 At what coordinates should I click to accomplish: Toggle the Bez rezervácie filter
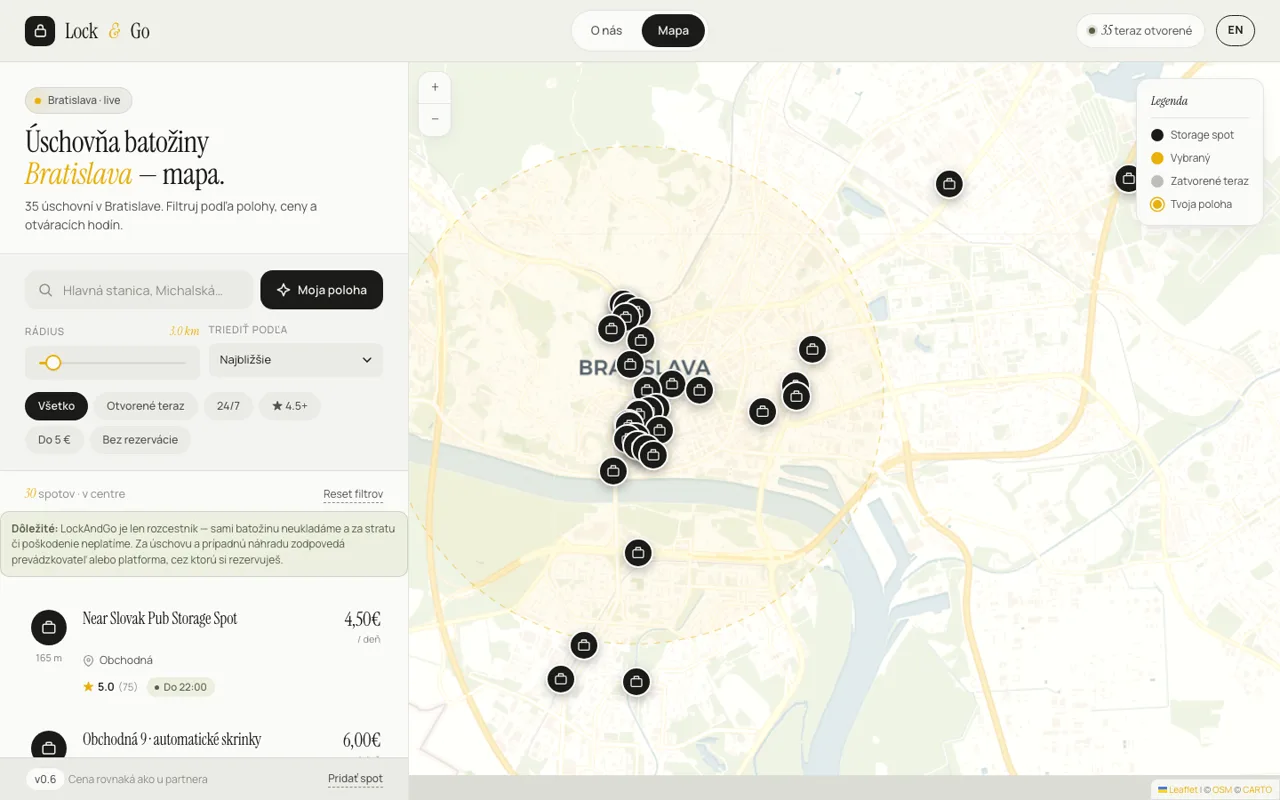[140, 440]
